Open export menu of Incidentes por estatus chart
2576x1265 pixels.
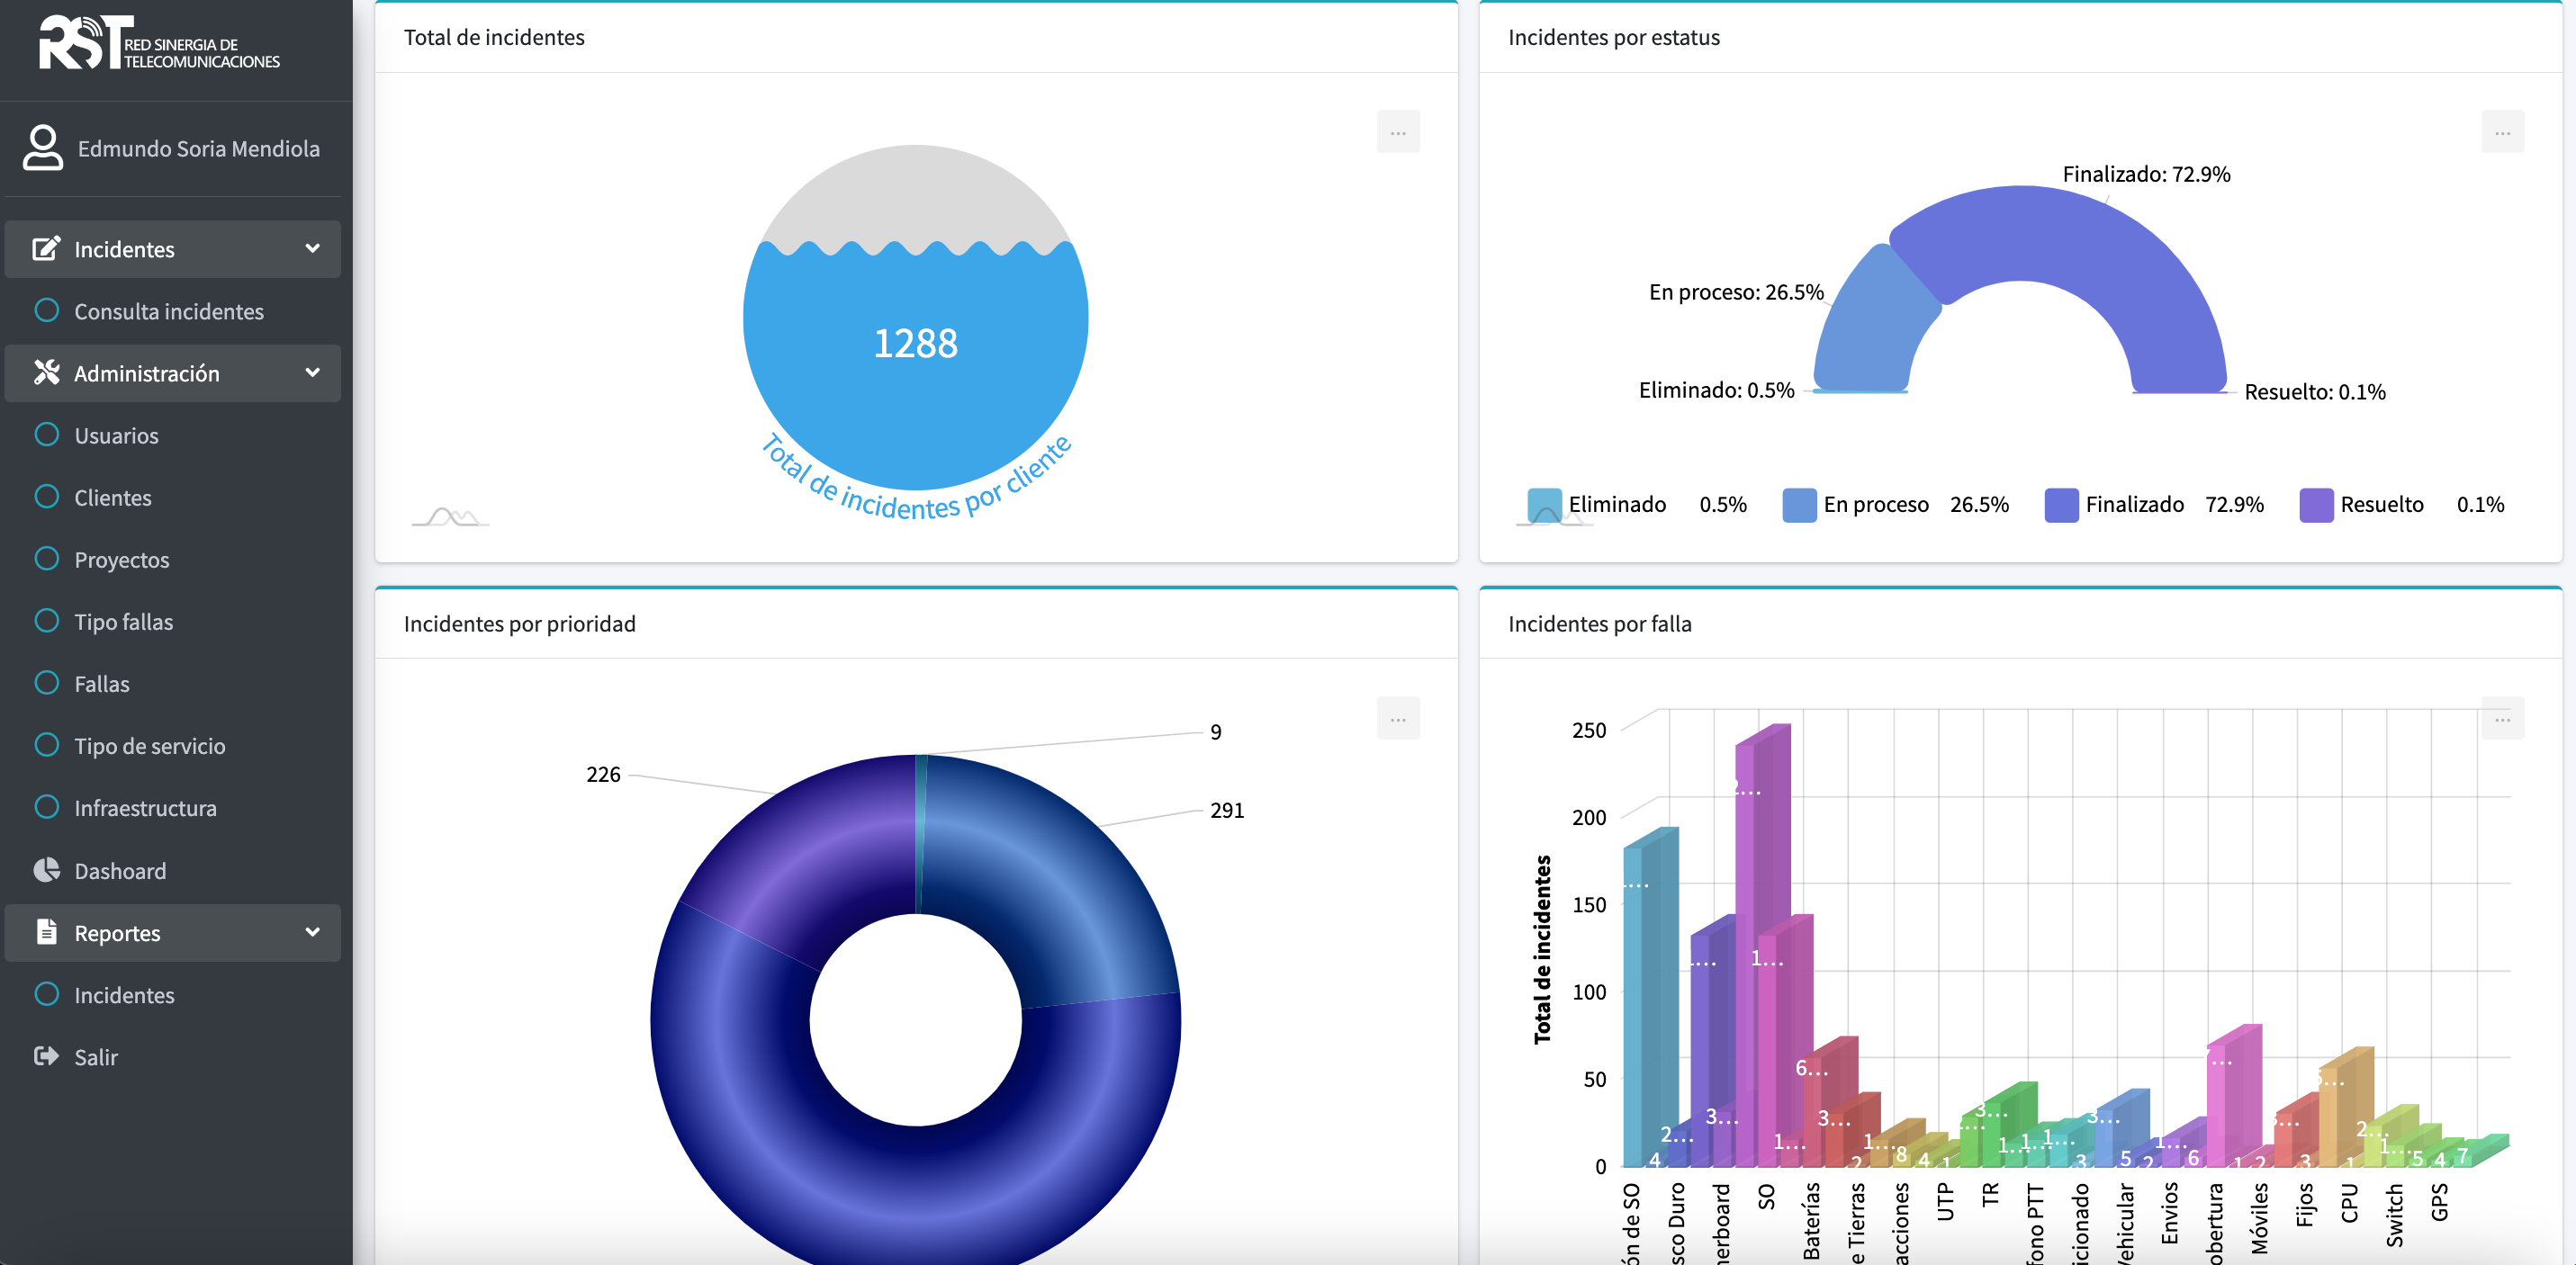[x=2502, y=132]
